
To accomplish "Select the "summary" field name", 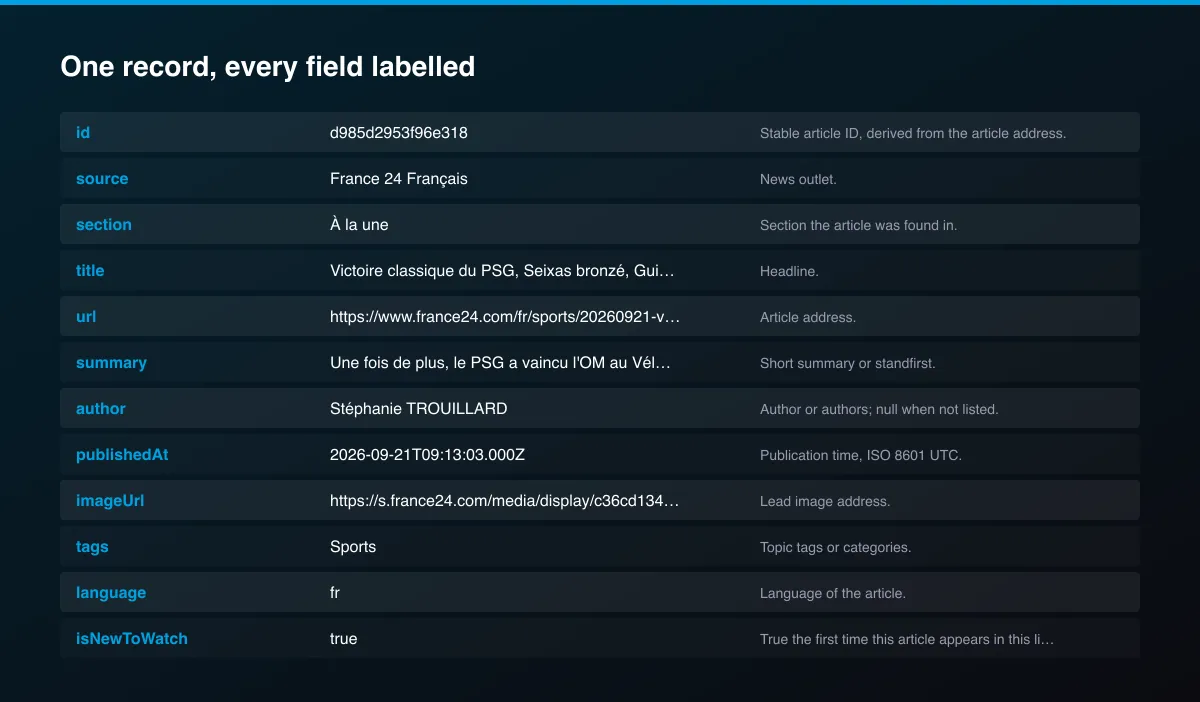I will coord(111,363).
